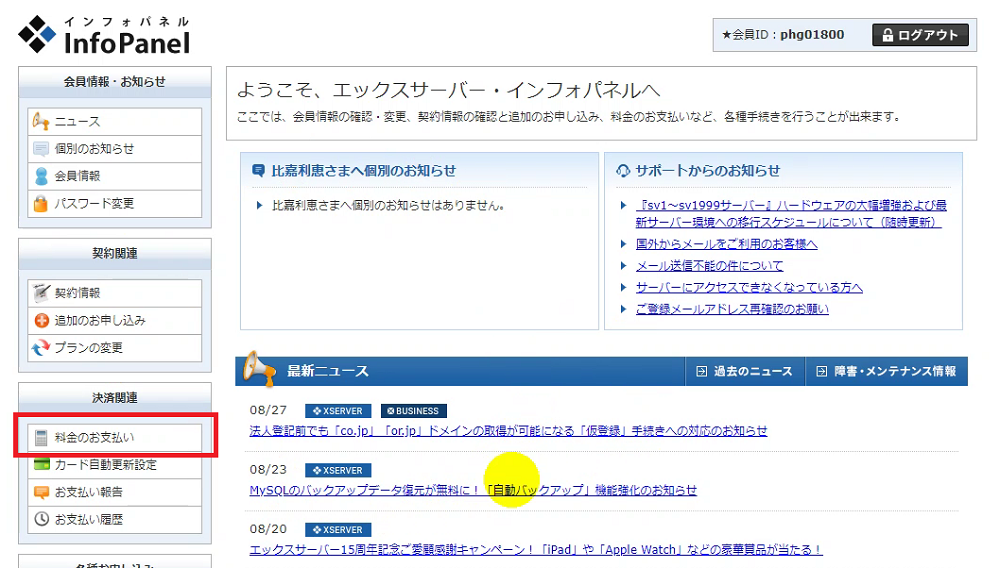This screenshot has height=568, width=1000.
Task: Click the megaphone icon beside 最新ニュース
Action: click(x=260, y=368)
